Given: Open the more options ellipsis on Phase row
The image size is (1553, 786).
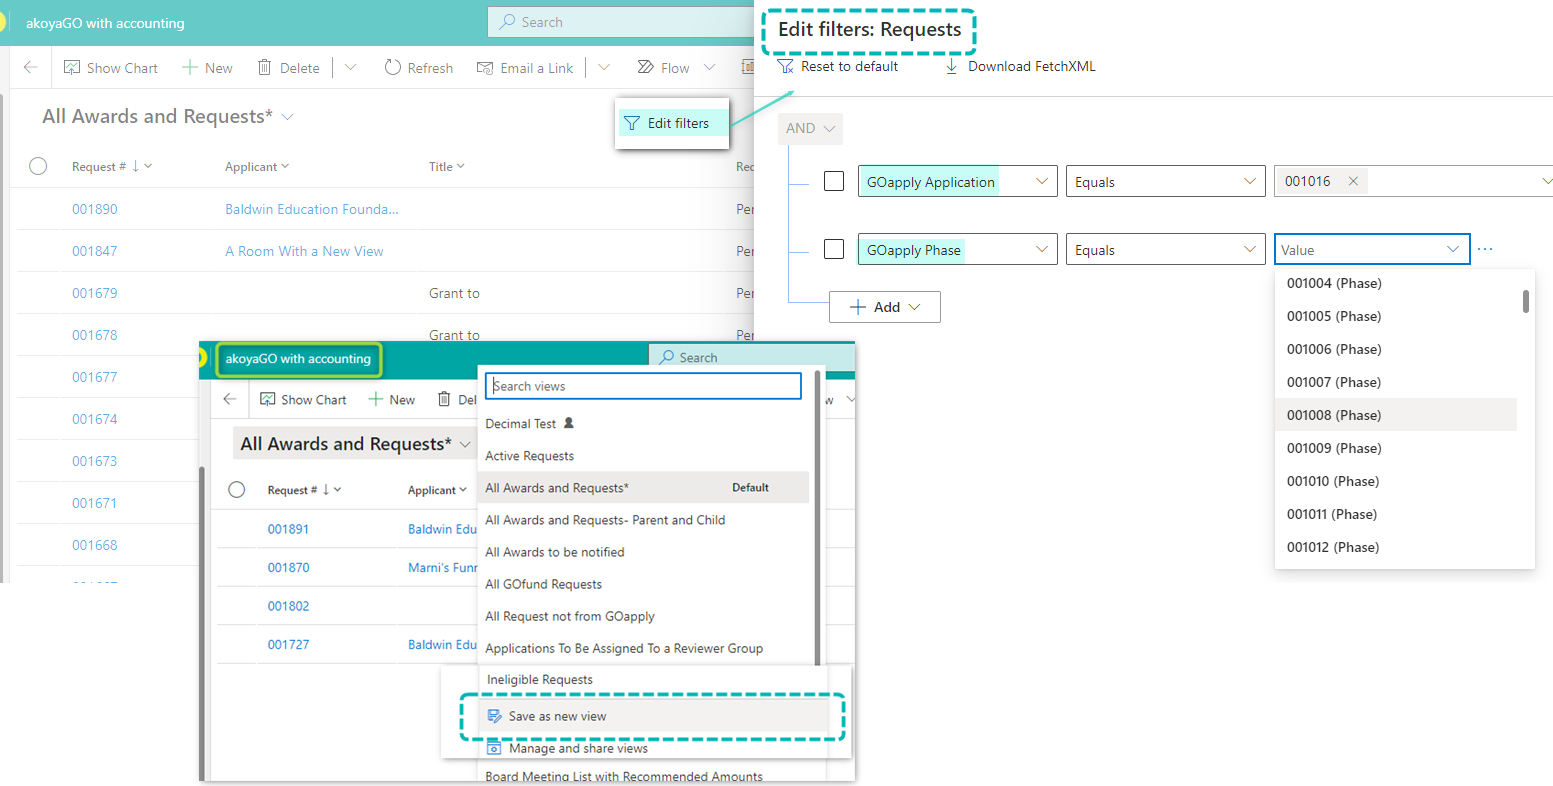Looking at the screenshot, I should tap(1485, 249).
